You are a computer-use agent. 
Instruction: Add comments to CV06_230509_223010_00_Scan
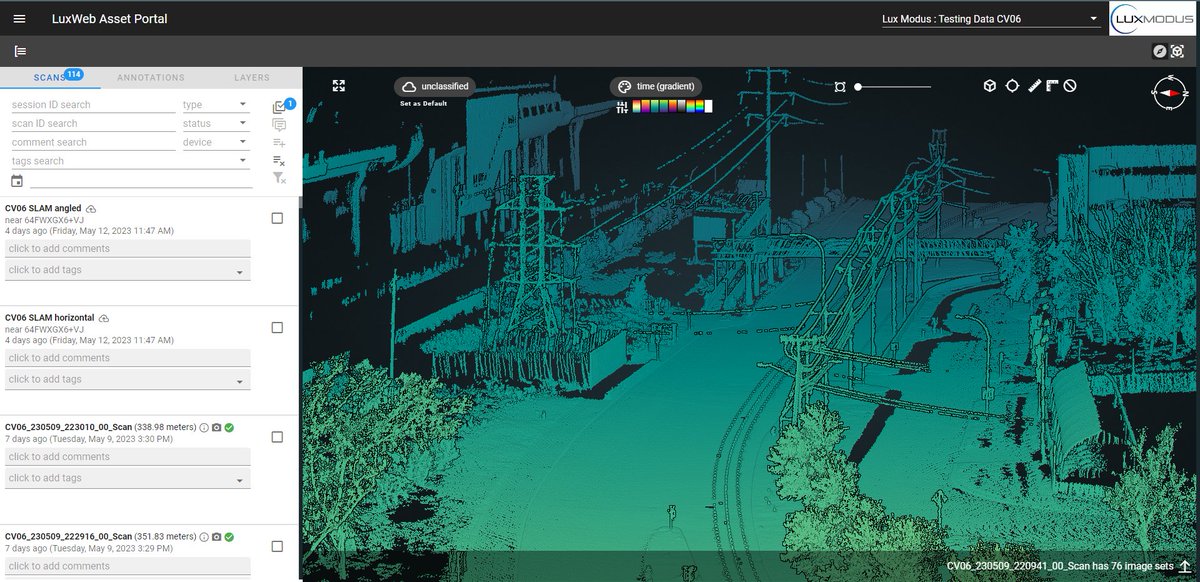point(127,456)
